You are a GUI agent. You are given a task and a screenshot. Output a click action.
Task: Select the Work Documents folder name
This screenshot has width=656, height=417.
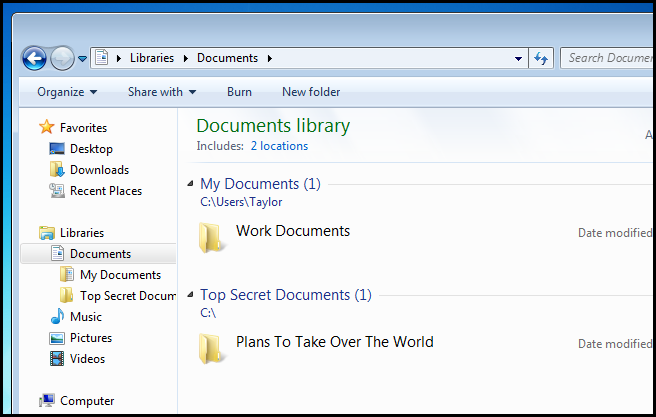(293, 231)
